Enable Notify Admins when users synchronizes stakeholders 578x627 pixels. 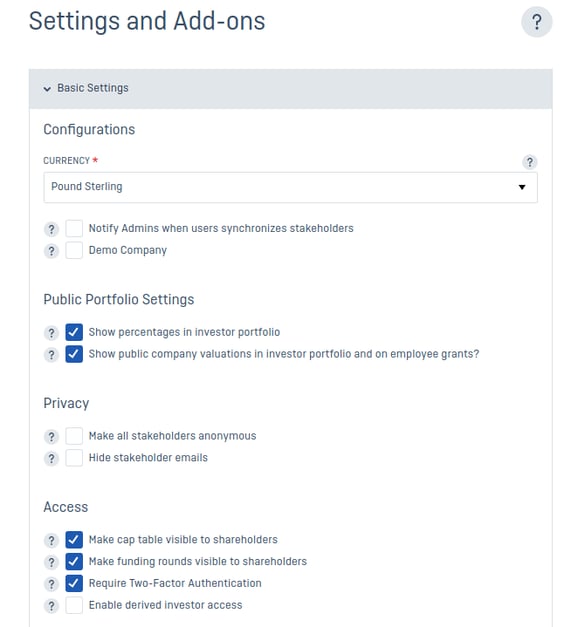click(x=74, y=228)
